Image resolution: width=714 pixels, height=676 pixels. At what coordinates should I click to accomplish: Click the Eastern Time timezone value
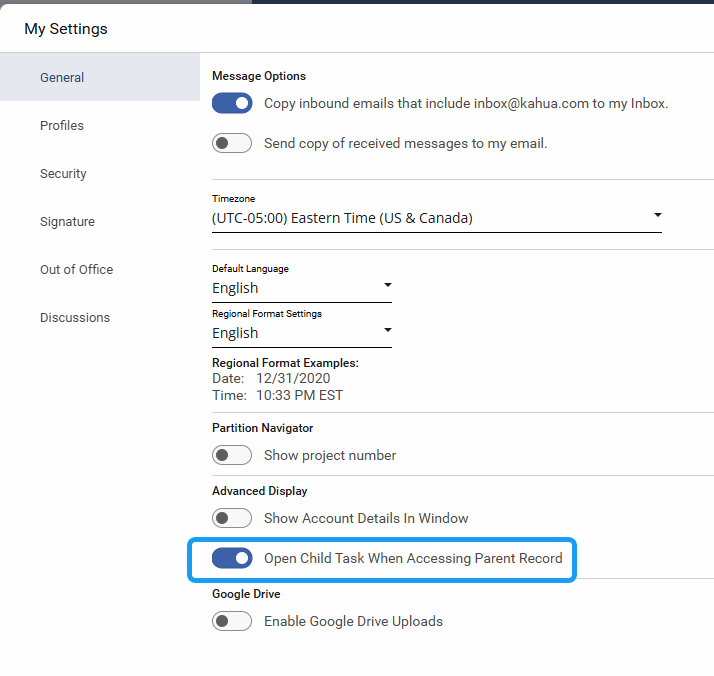pos(342,218)
